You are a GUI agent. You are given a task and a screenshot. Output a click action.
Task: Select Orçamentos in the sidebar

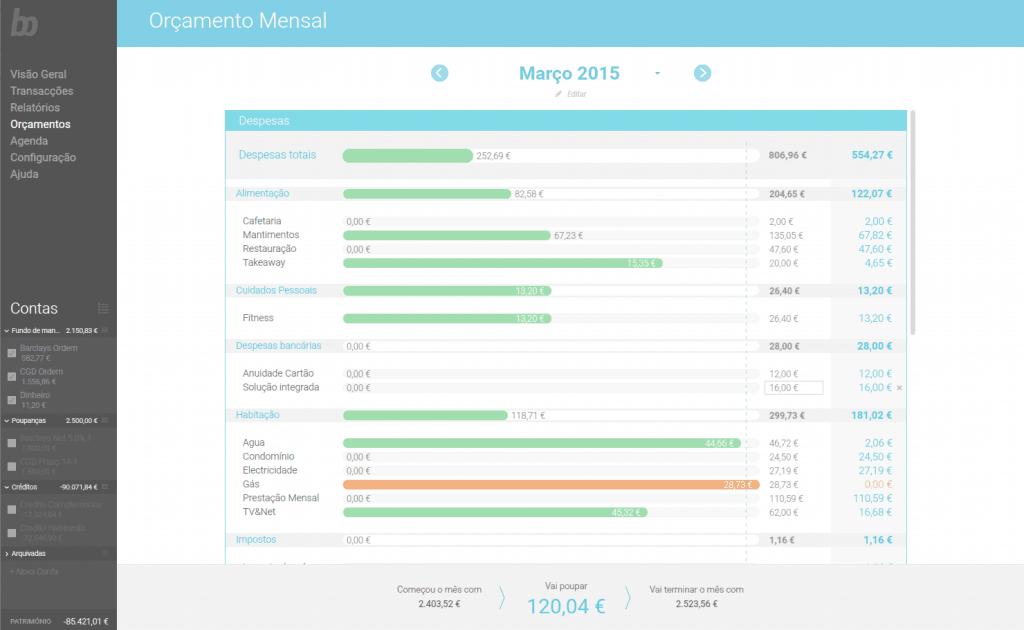[40, 124]
